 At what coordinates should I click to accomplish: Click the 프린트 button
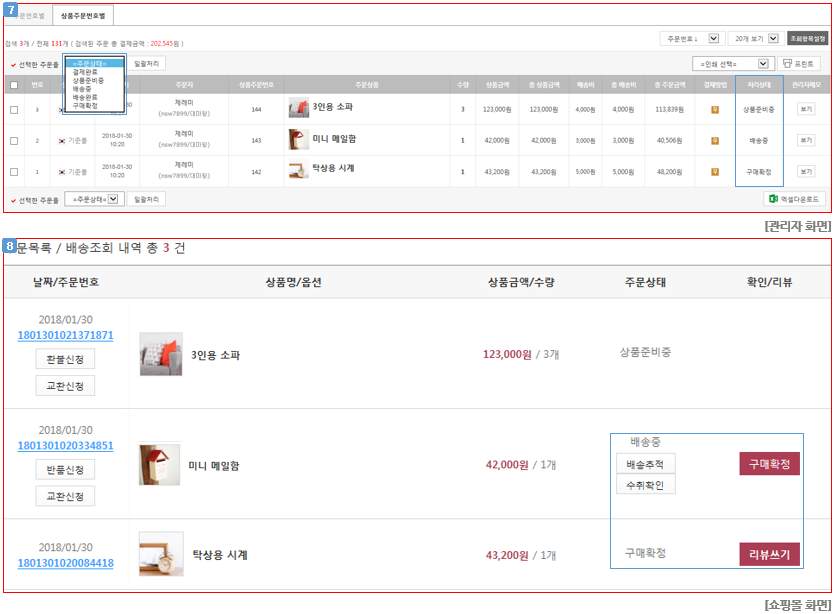[x=799, y=64]
